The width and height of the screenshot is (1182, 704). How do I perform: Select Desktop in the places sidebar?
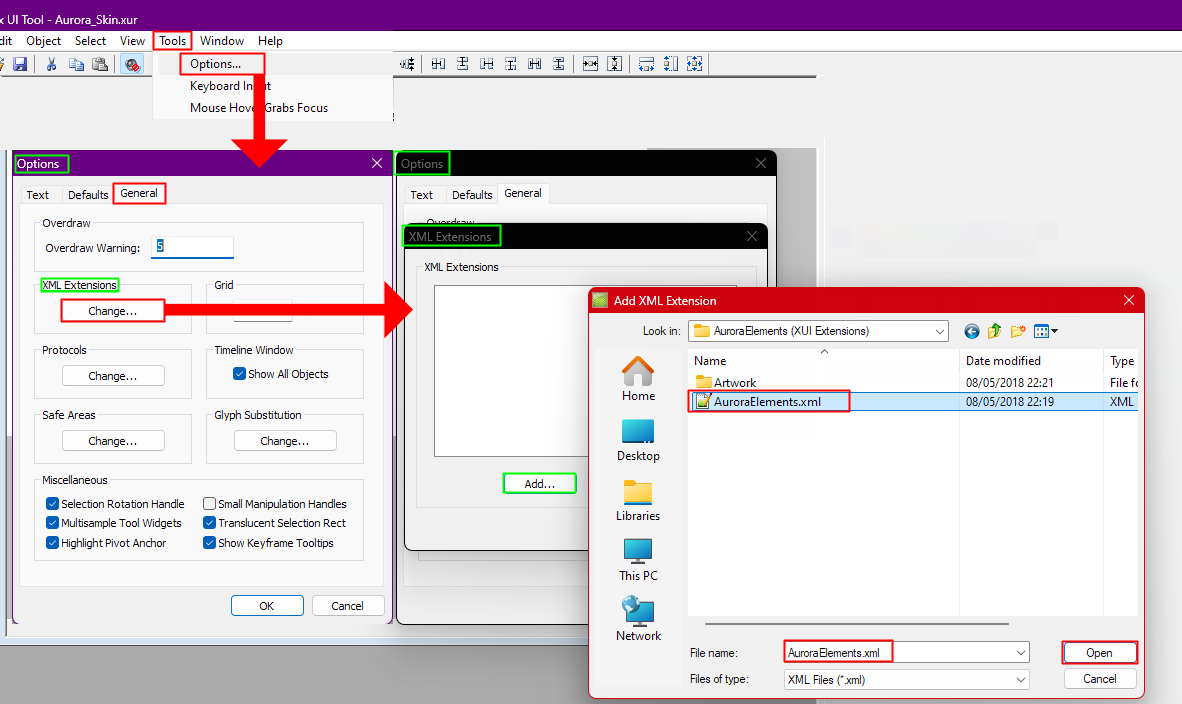pos(638,441)
